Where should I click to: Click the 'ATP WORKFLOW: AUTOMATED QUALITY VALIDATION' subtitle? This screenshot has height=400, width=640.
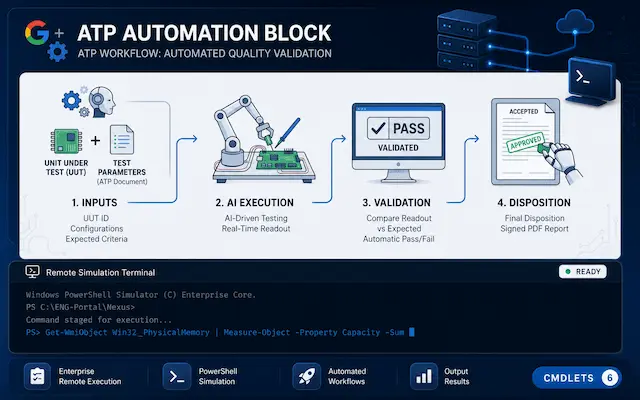(x=204, y=53)
